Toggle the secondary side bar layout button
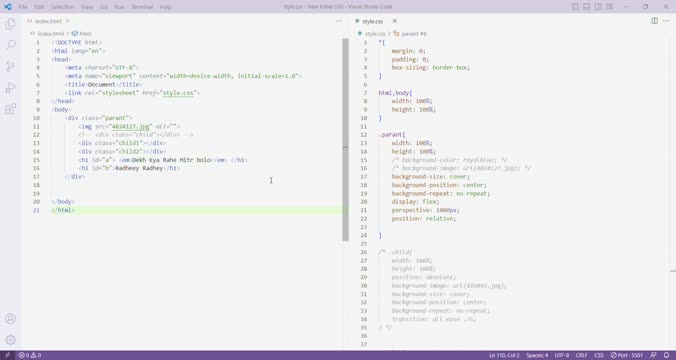The image size is (676, 360). click(598, 7)
